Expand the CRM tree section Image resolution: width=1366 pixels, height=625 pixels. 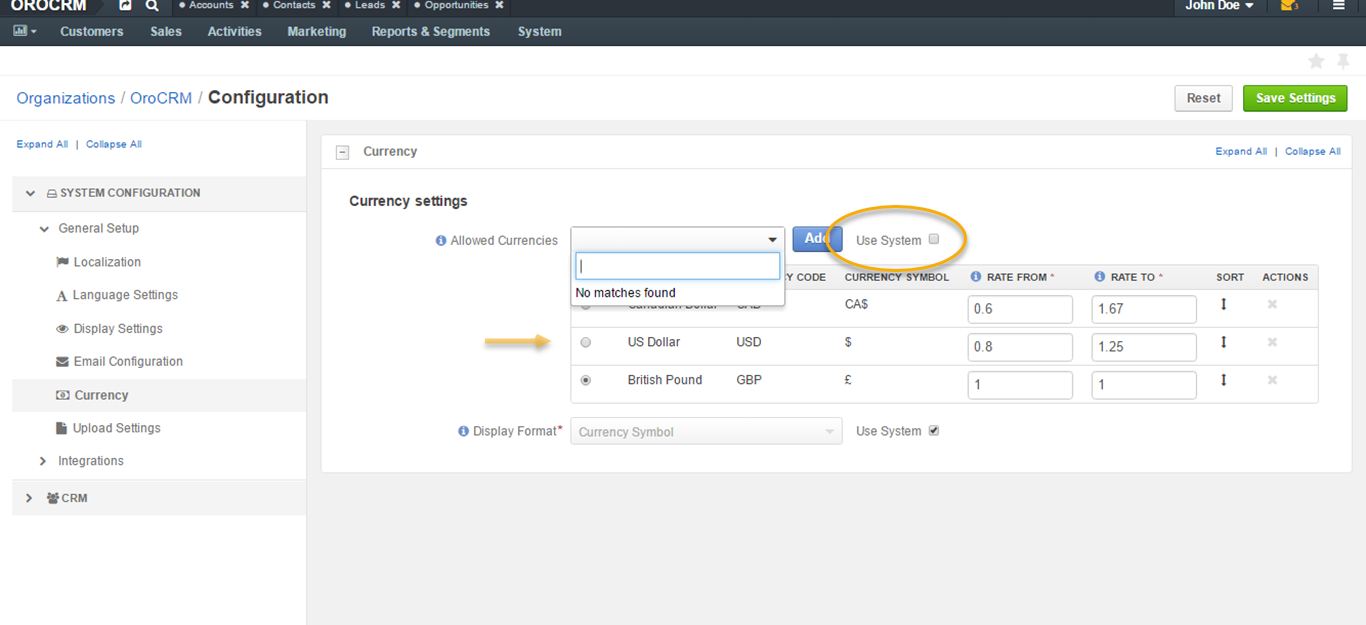pos(28,498)
